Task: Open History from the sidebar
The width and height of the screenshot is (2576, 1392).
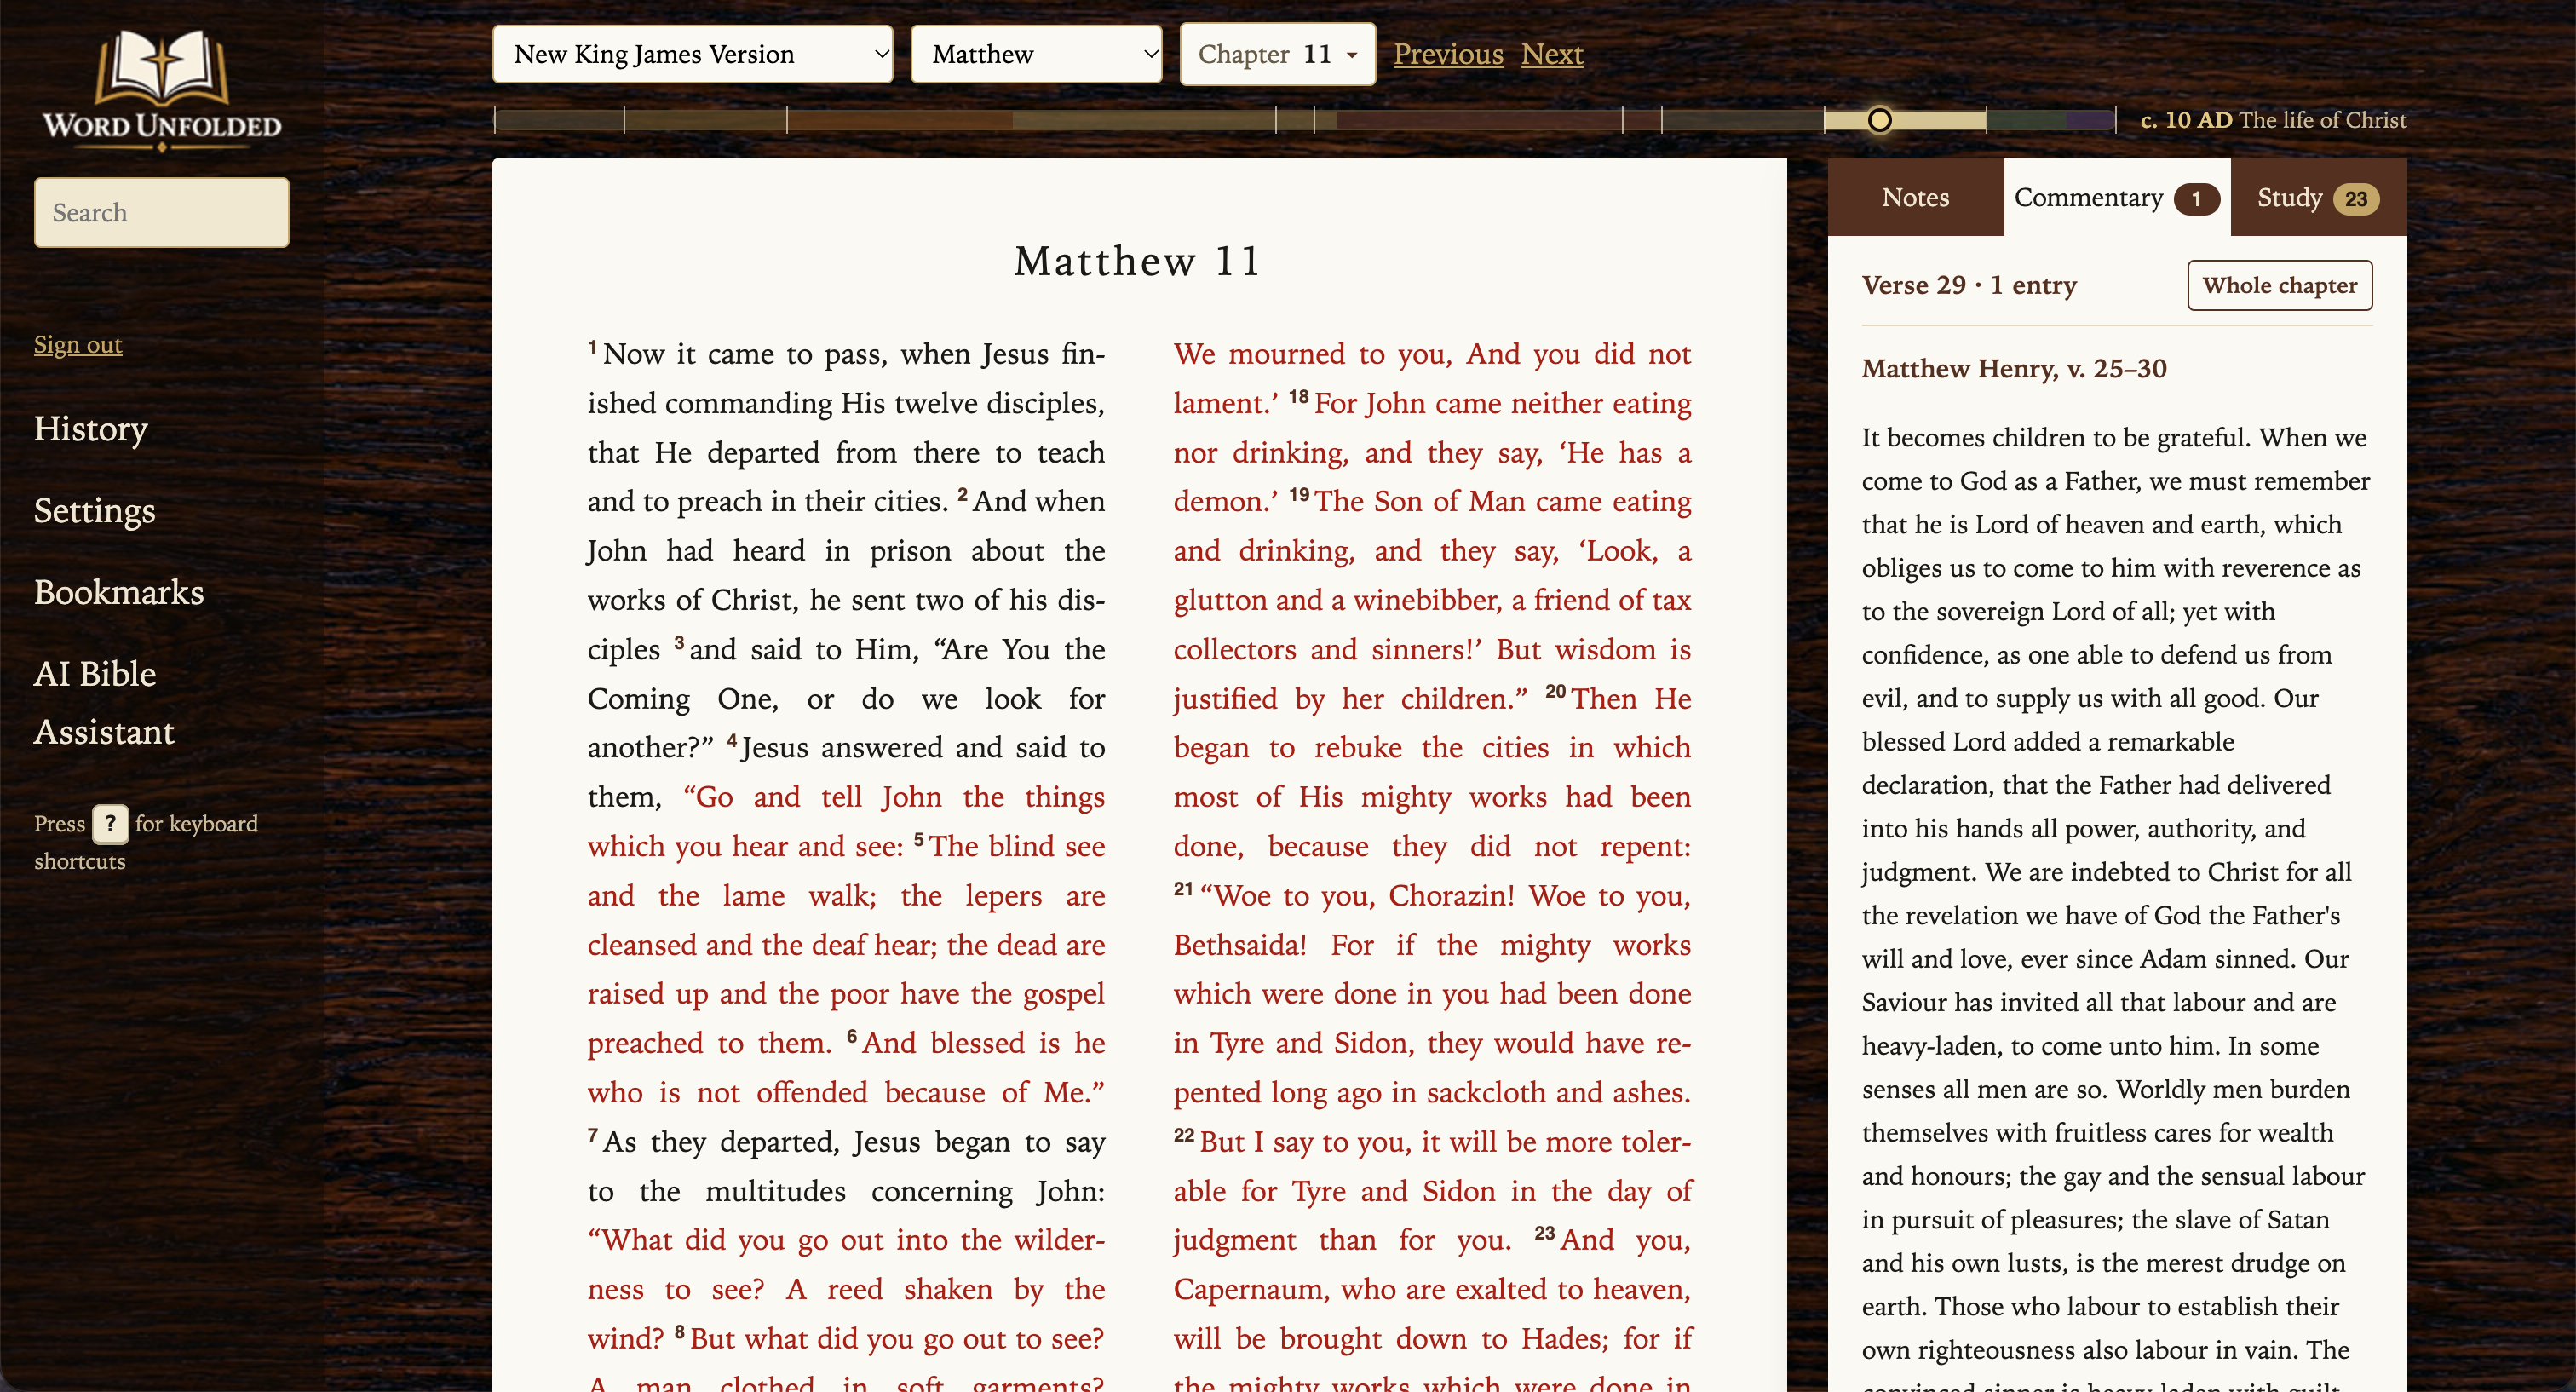Action: (x=90, y=428)
